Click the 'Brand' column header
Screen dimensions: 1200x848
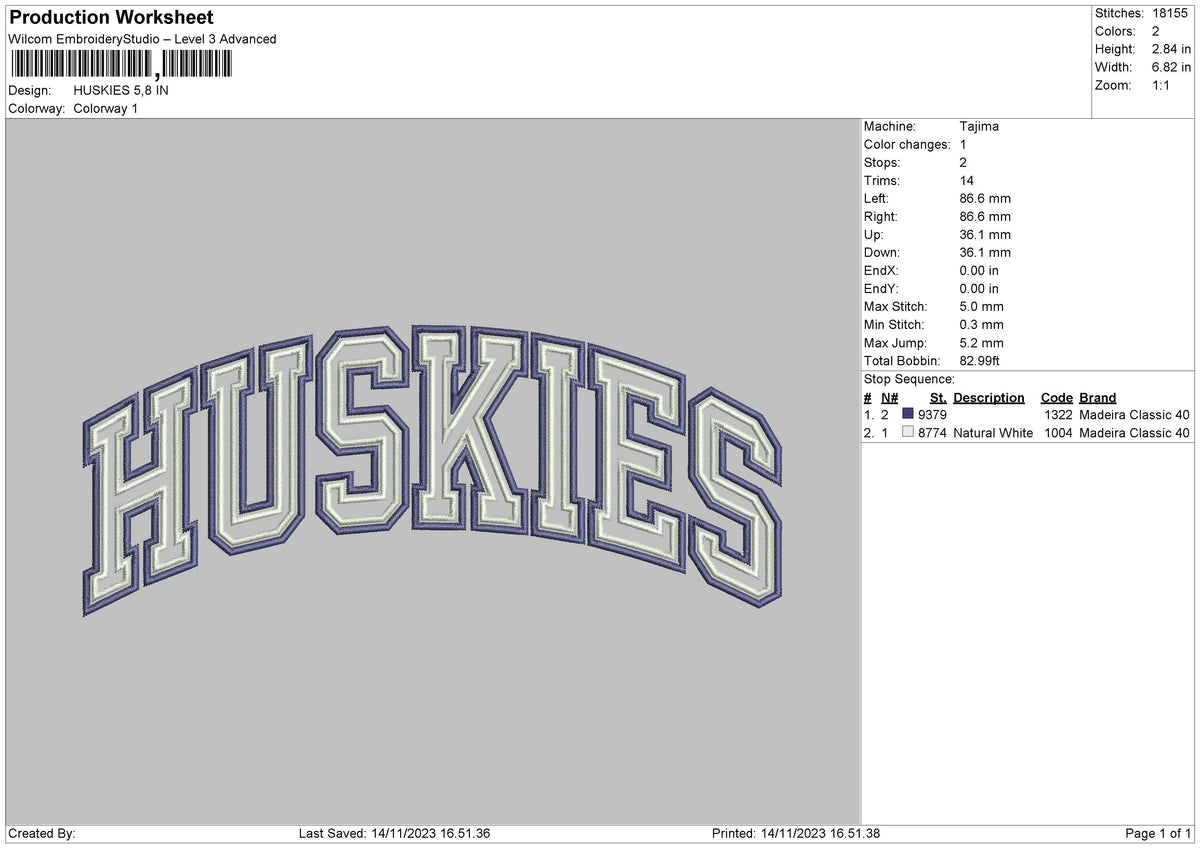tap(1098, 397)
